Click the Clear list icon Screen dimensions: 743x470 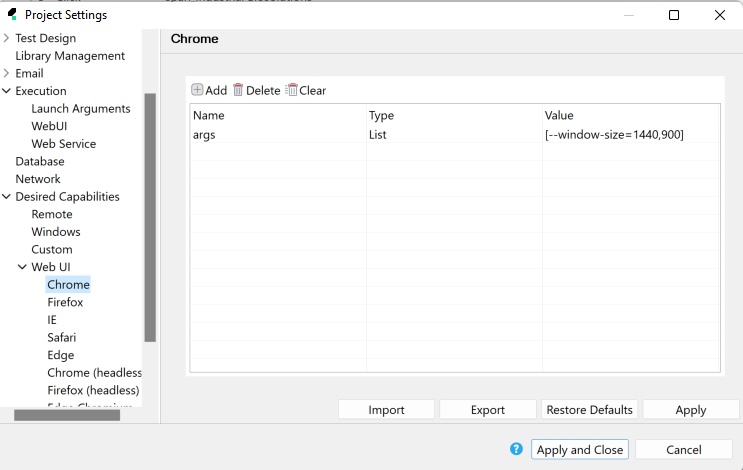[291, 90]
